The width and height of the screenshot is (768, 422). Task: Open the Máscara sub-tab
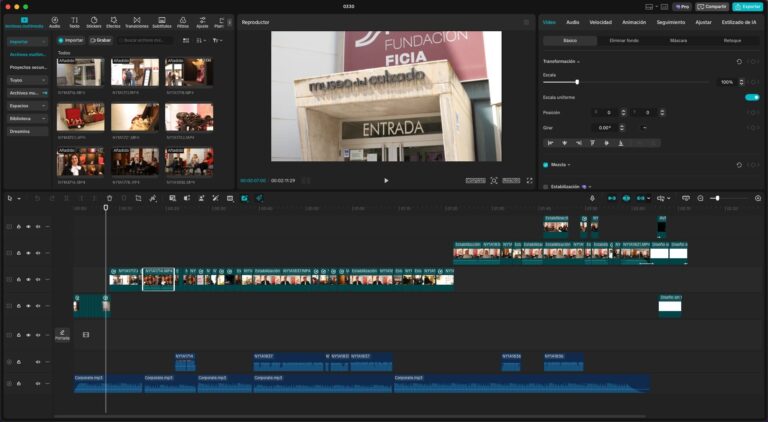pyautogui.click(x=678, y=41)
